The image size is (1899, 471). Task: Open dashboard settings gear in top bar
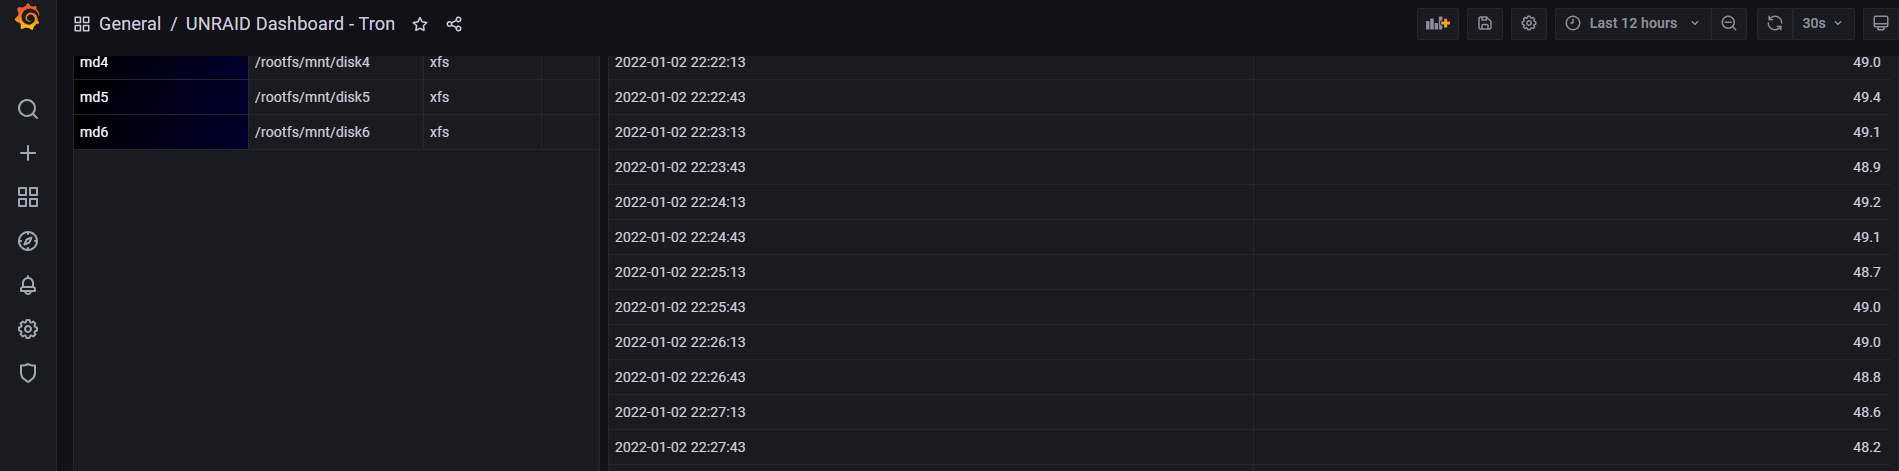pos(1529,23)
